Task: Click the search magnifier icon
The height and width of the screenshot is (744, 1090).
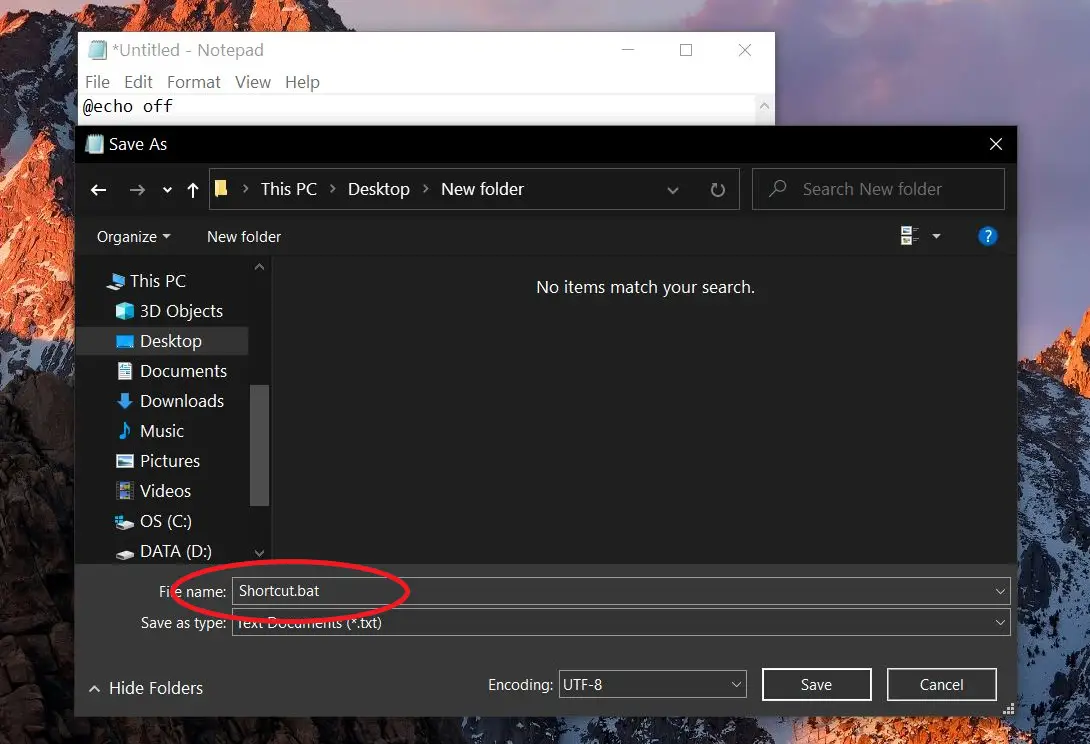Action: (x=778, y=188)
